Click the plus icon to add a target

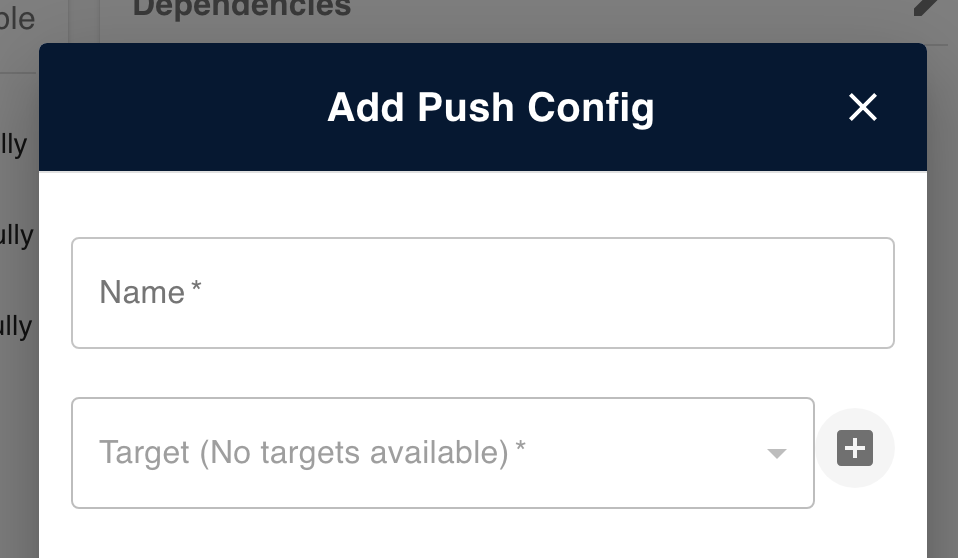pyautogui.click(x=855, y=448)
